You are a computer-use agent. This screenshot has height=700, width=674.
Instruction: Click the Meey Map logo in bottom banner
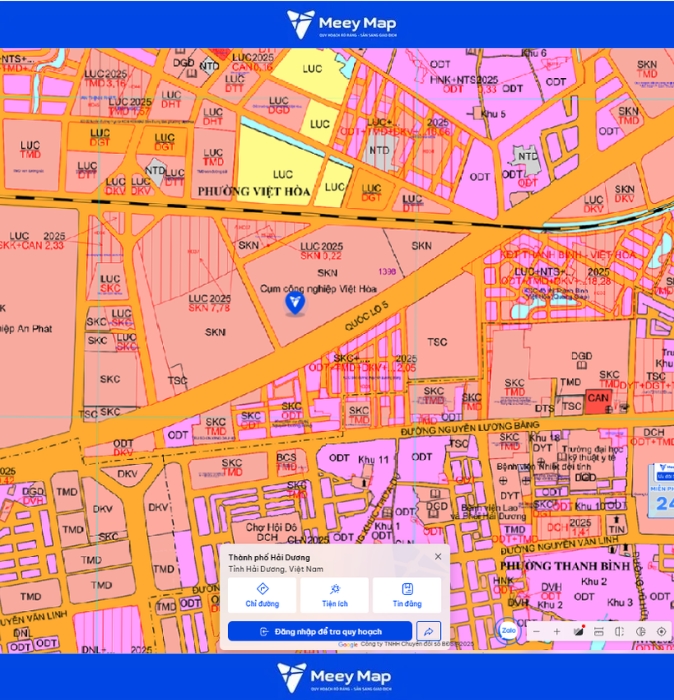click(334, 677)
